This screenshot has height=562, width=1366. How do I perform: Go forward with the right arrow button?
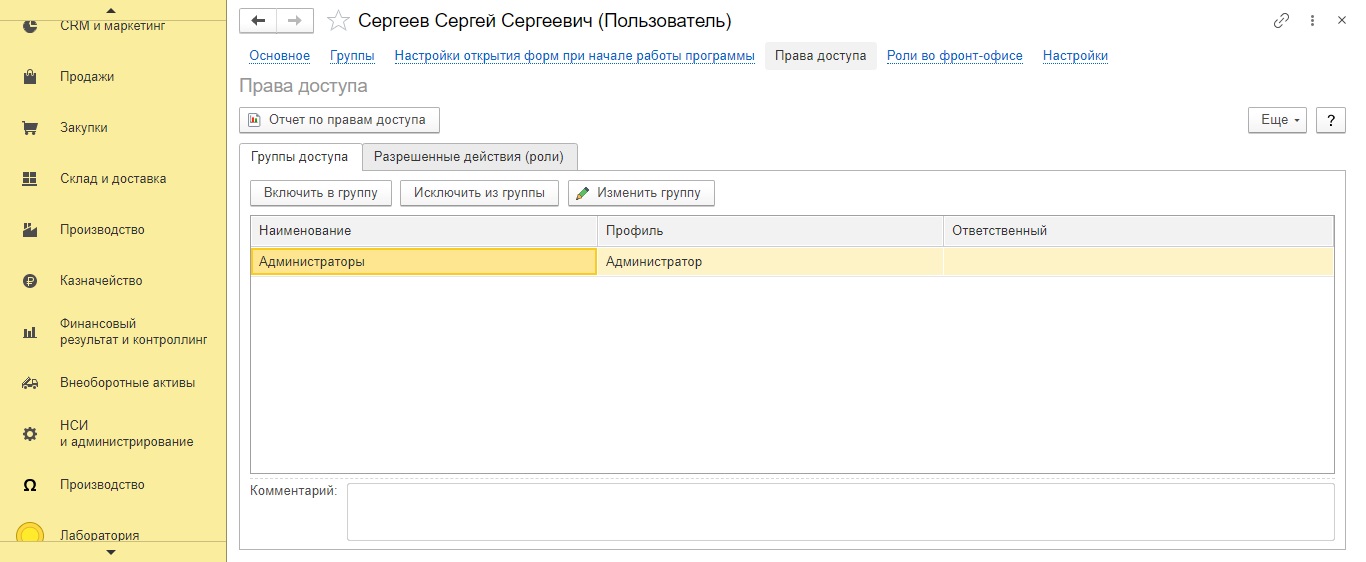(x=295, y=20)
